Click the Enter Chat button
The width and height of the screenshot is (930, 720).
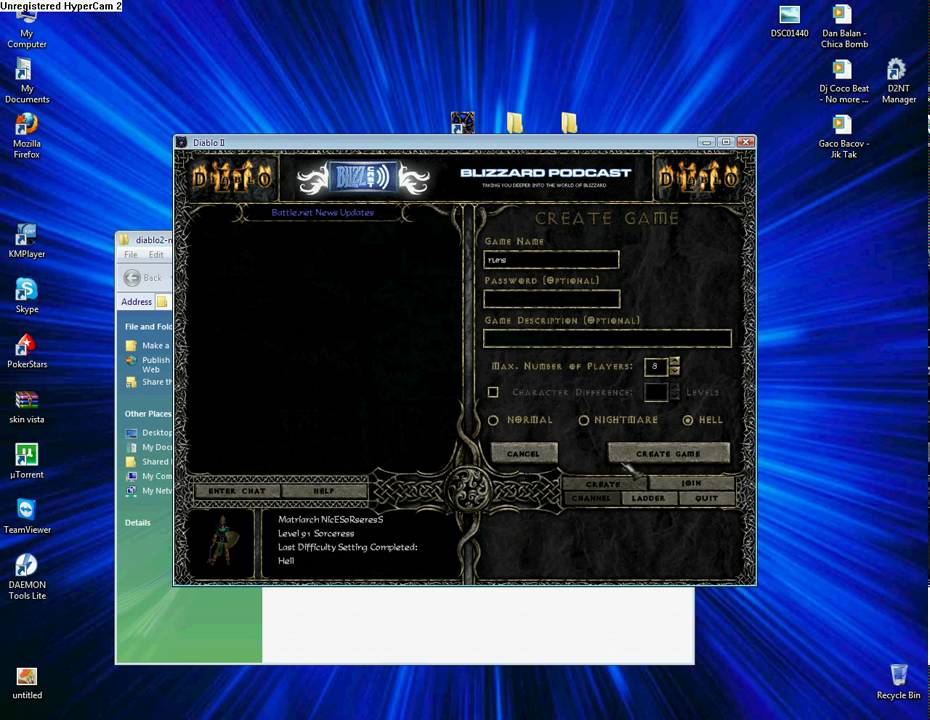point(237,491)
